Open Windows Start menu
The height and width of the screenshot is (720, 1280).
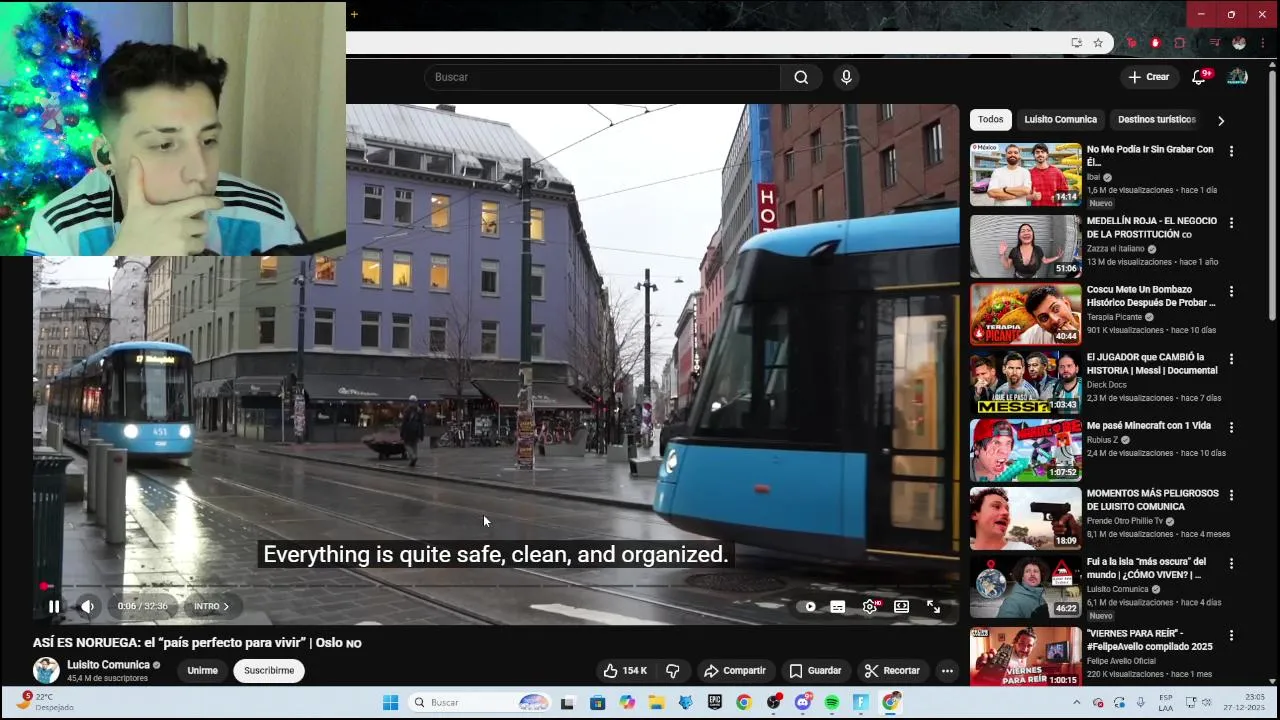pyautogui.click(x=390, y=703)
